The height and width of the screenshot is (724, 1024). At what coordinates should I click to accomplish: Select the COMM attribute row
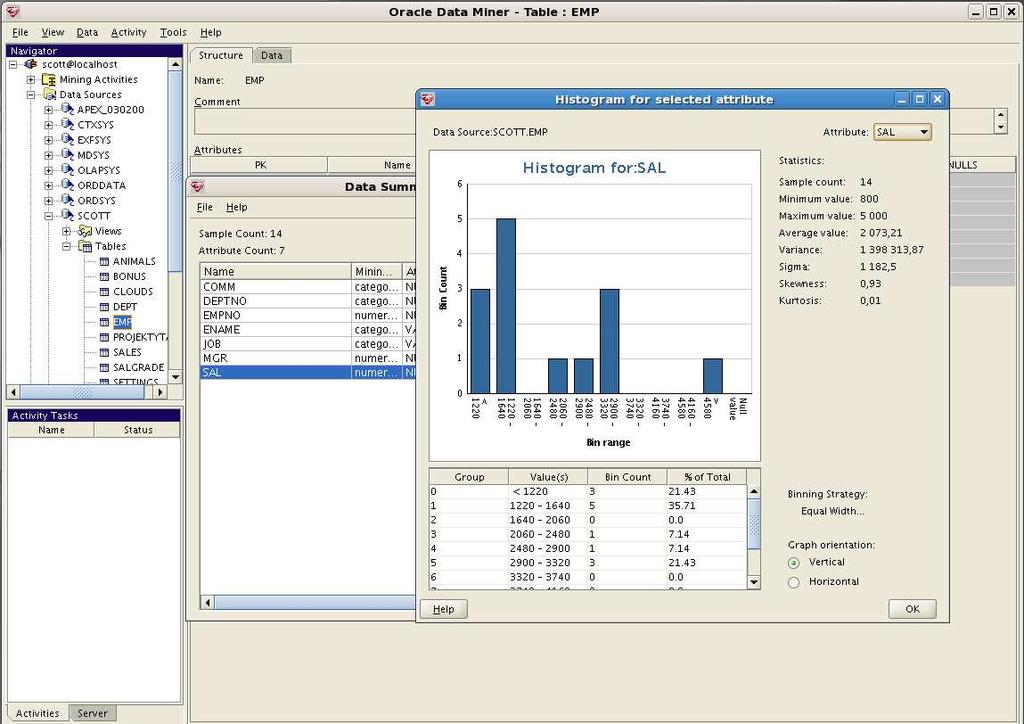tap(307, 287)
